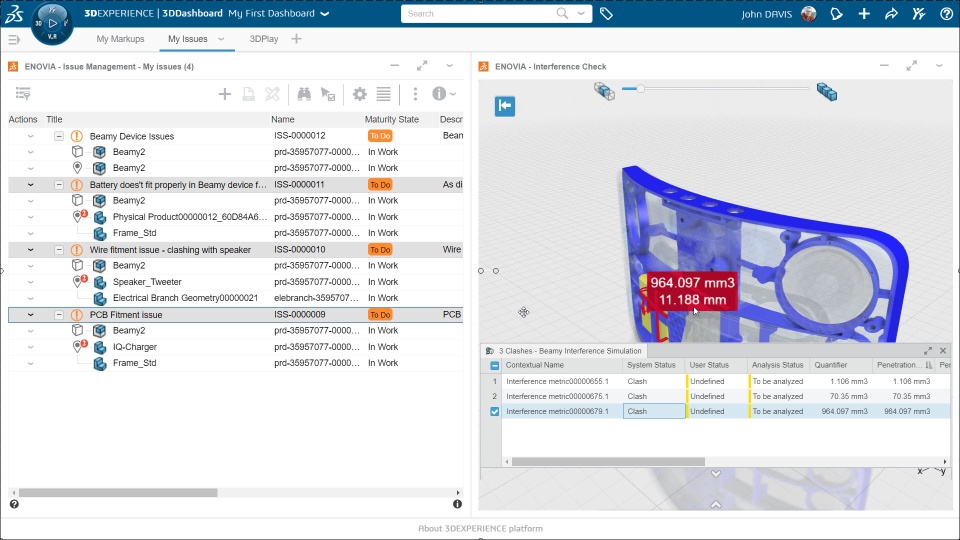Open Issue Management widget menu chevron
Viewport: 960px width, 540px height.
point(449,66)
